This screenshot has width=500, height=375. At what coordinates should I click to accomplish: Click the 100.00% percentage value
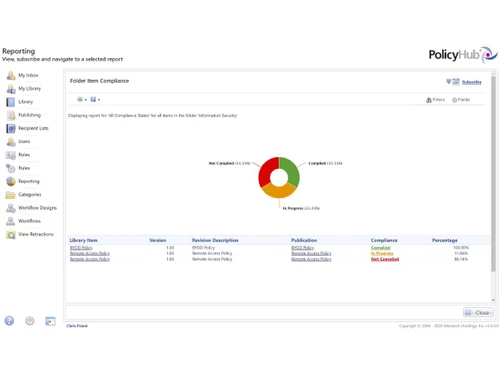point(461,248)
